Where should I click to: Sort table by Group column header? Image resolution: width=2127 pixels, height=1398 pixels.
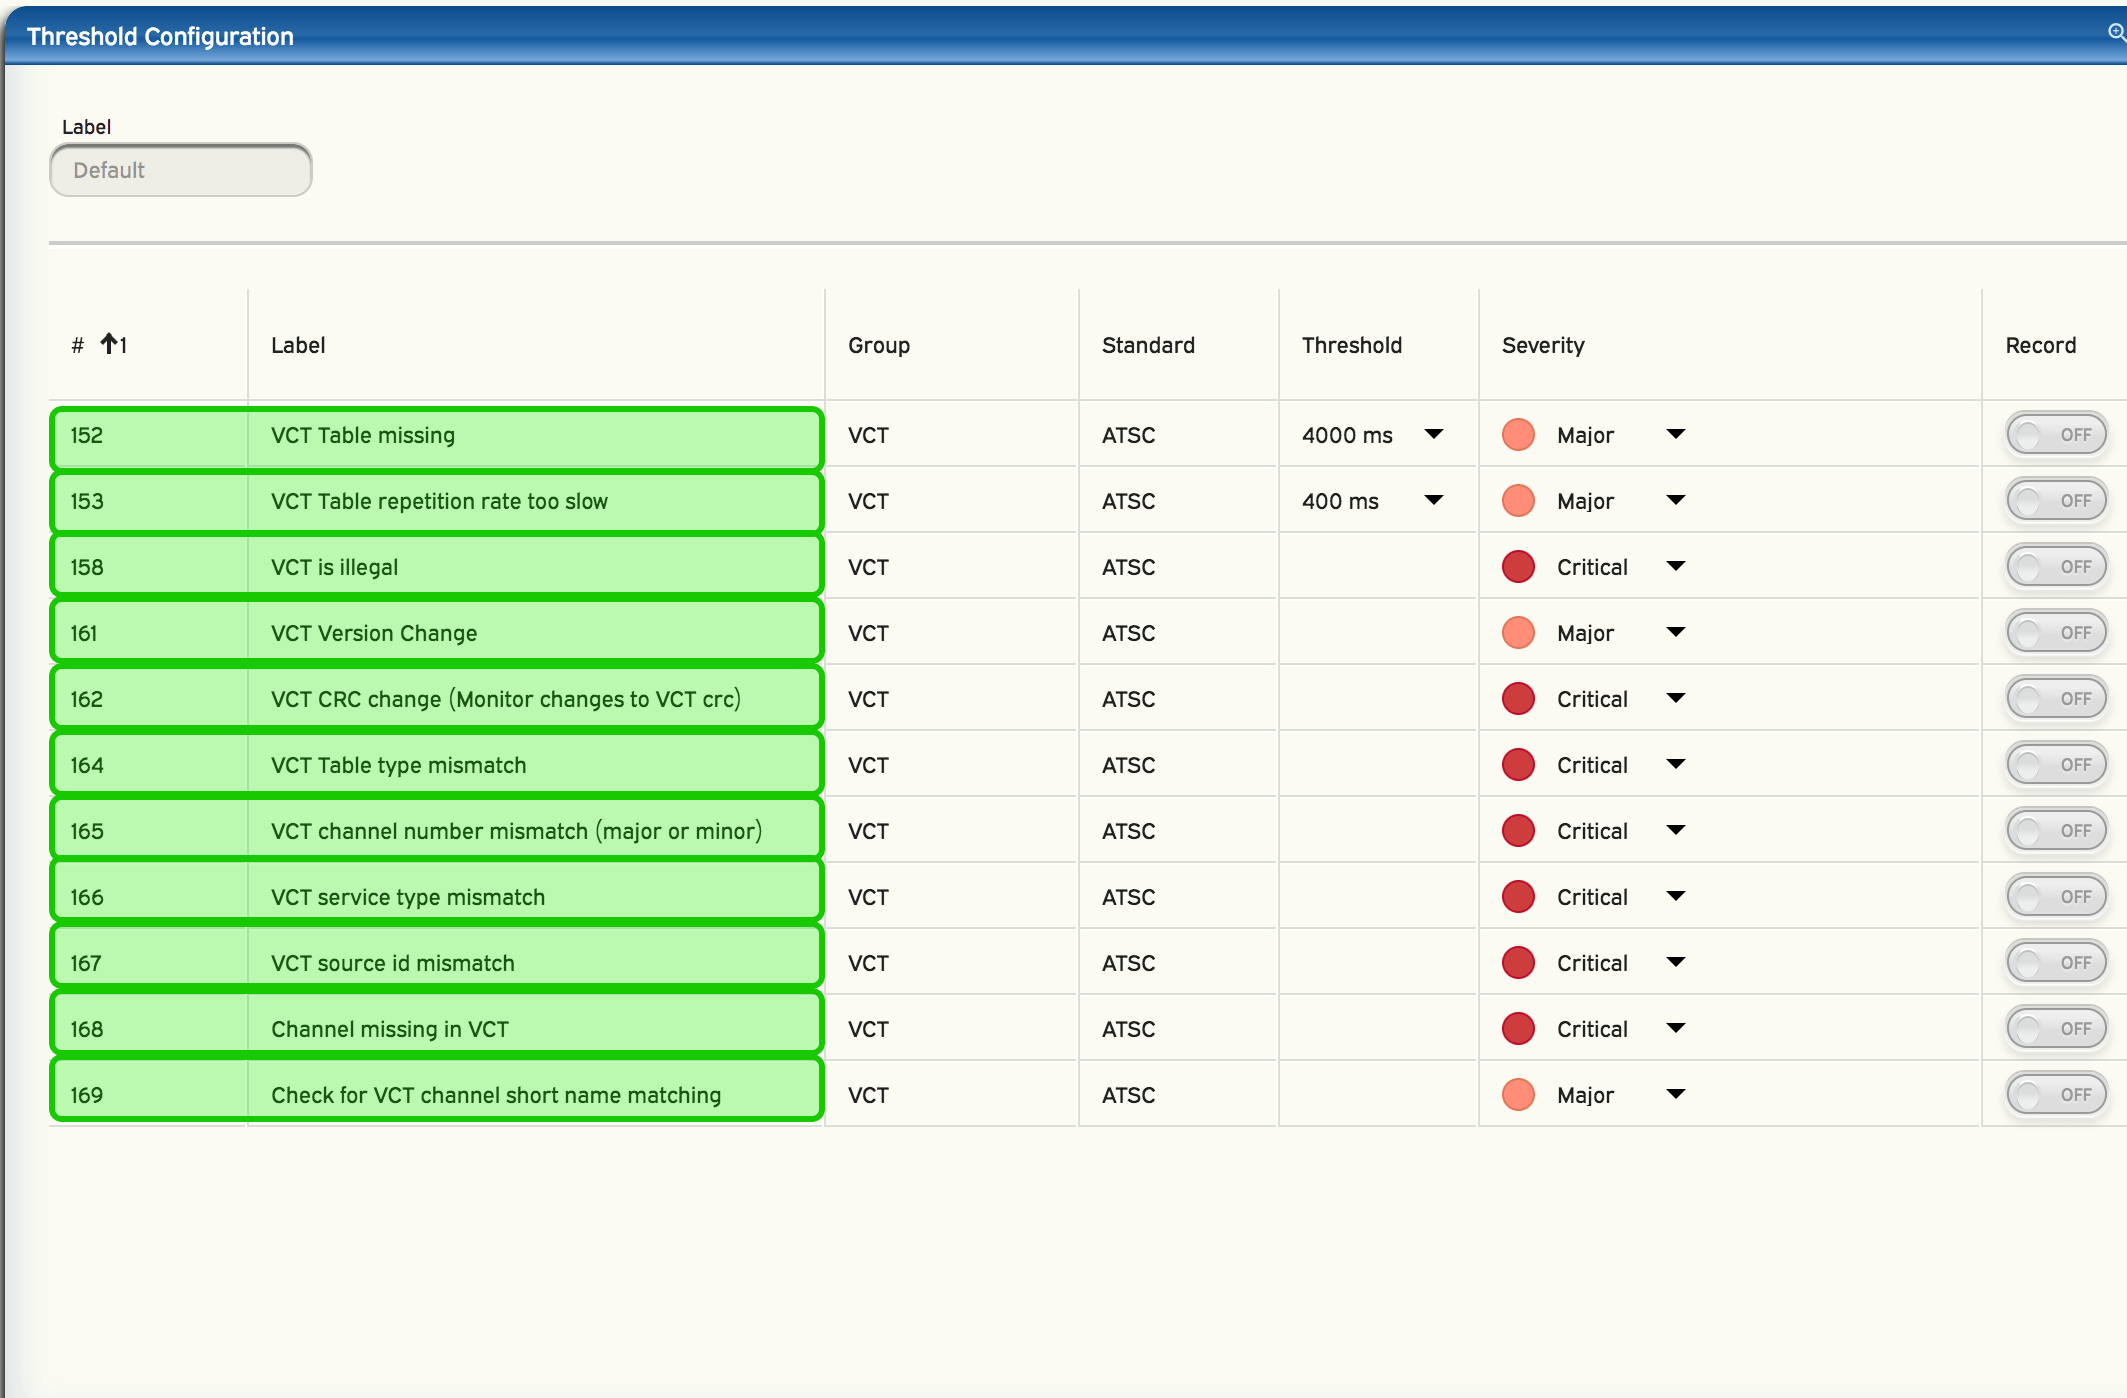click(879, 345)
